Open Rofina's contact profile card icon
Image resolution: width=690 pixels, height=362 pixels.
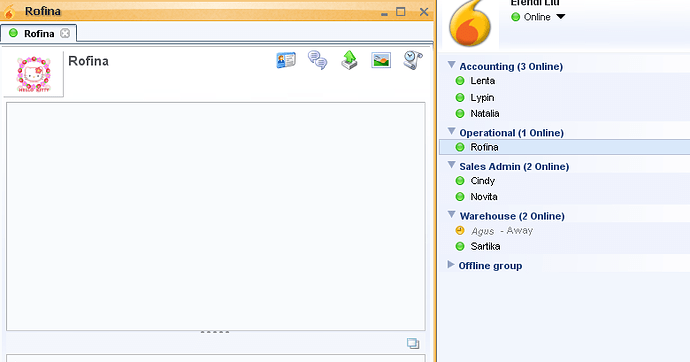click(x=286, y=60)
